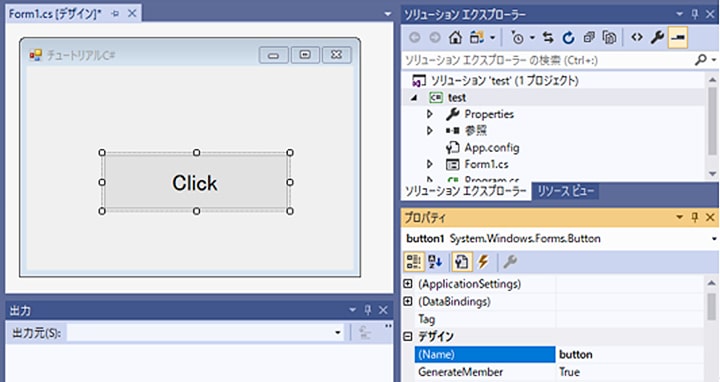Collapse all items in Solution Explorer

(589, 38)
